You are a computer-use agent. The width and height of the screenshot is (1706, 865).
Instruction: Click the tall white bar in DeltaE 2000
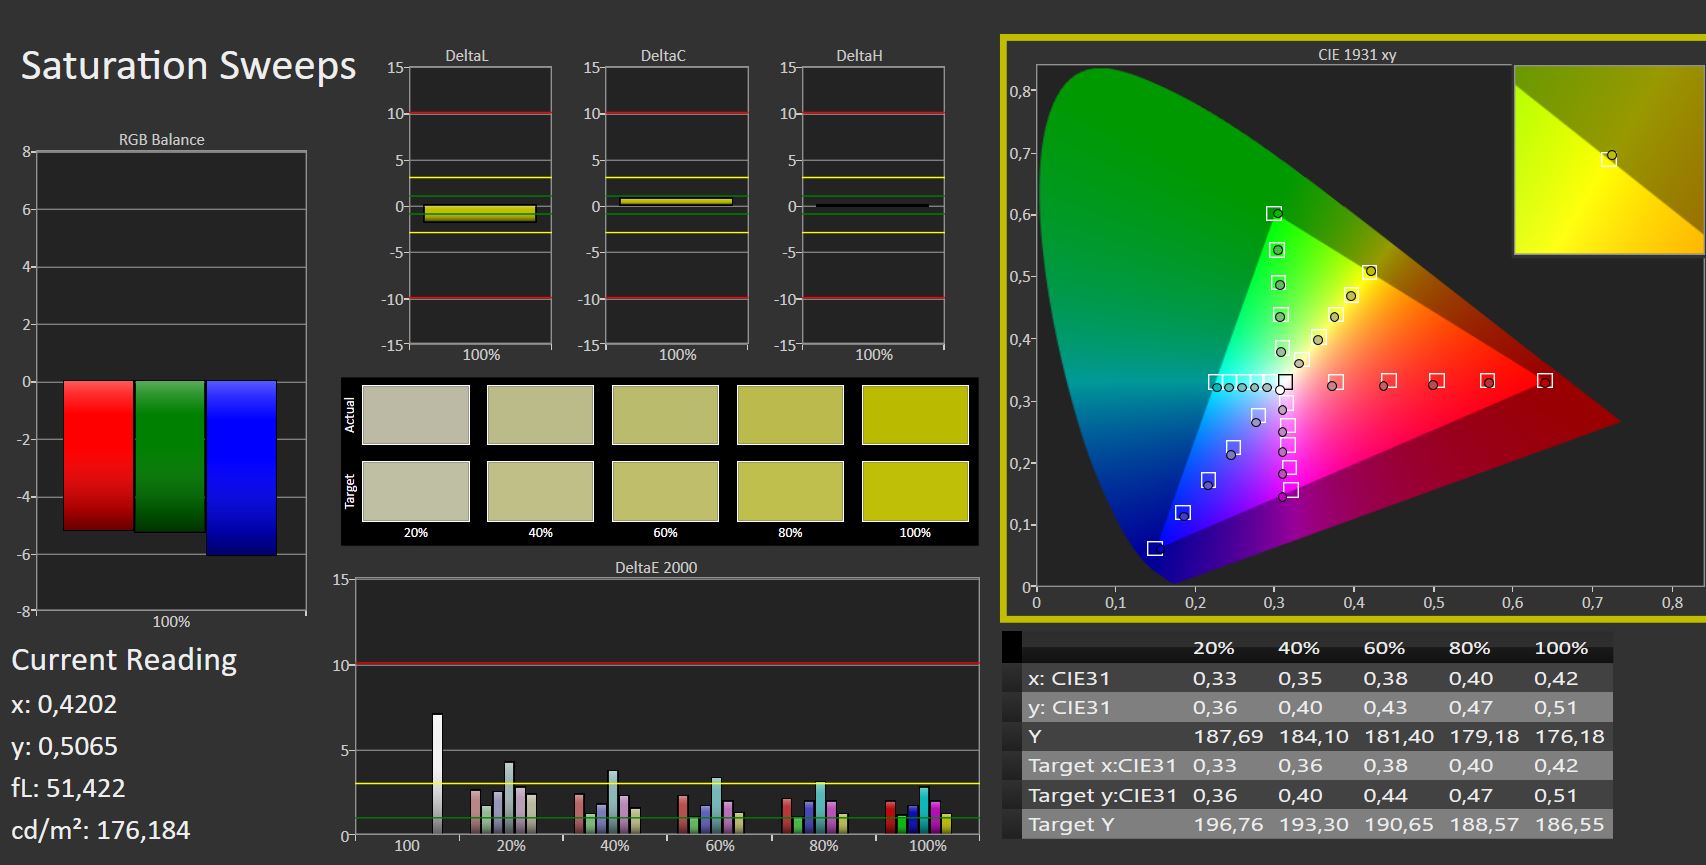(x=437, y=773)
